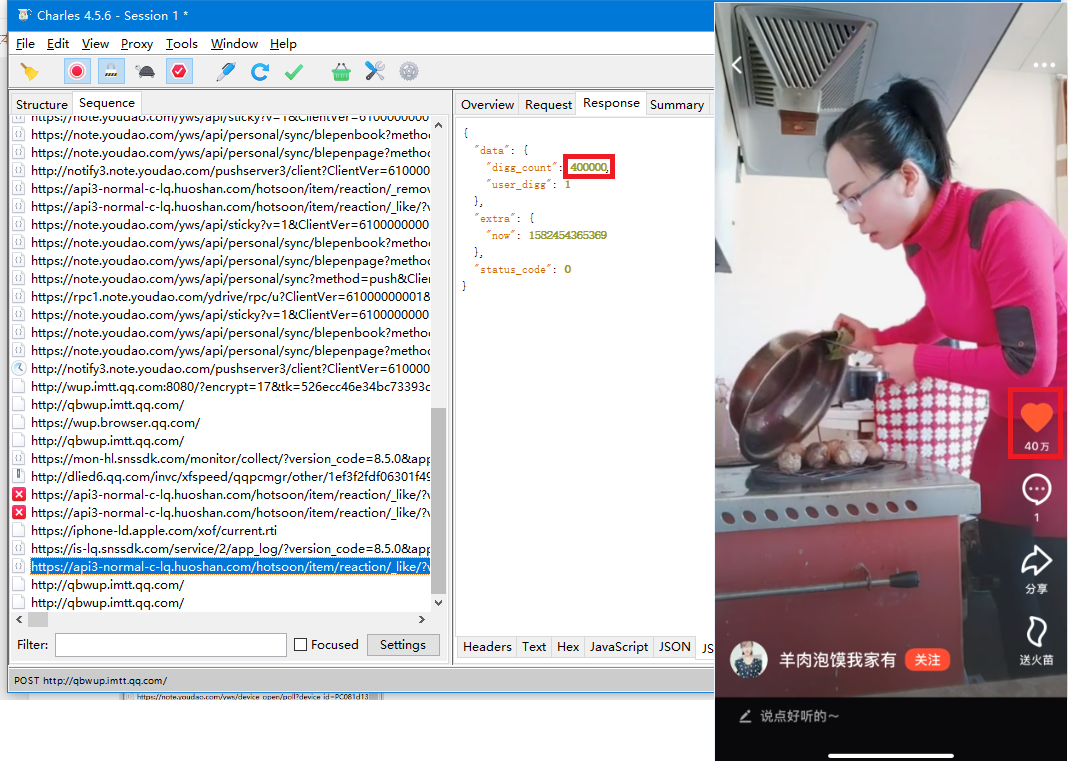Toggle the turtle Throttling icon
The image size is (1068, 761).
pos(145,72)
